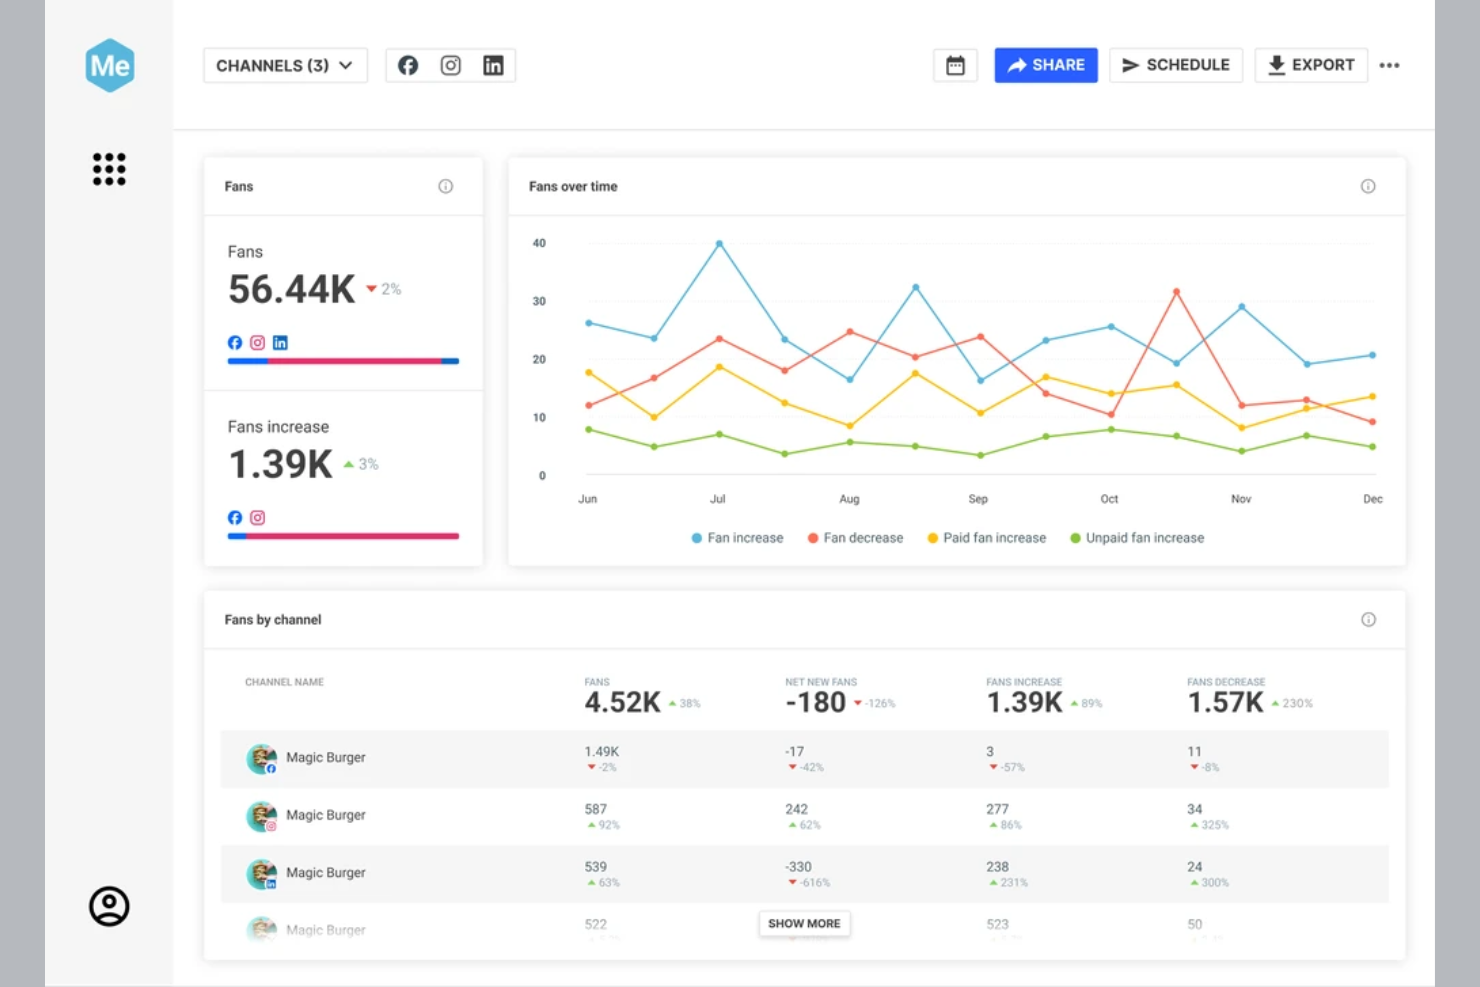Show info for Fans by channel table

(x=1368, y=619)
